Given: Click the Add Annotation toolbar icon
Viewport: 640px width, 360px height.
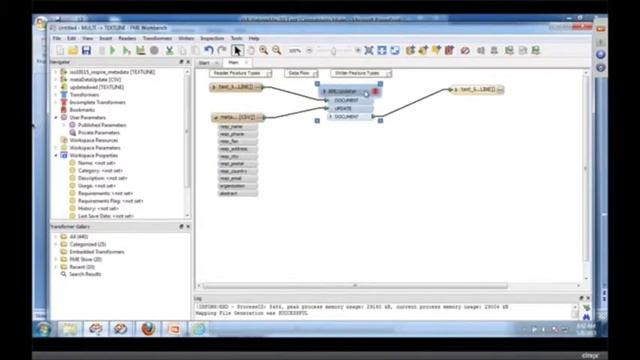Looking at the screenshot, I should pyautogui.click(x=436, y=50).
